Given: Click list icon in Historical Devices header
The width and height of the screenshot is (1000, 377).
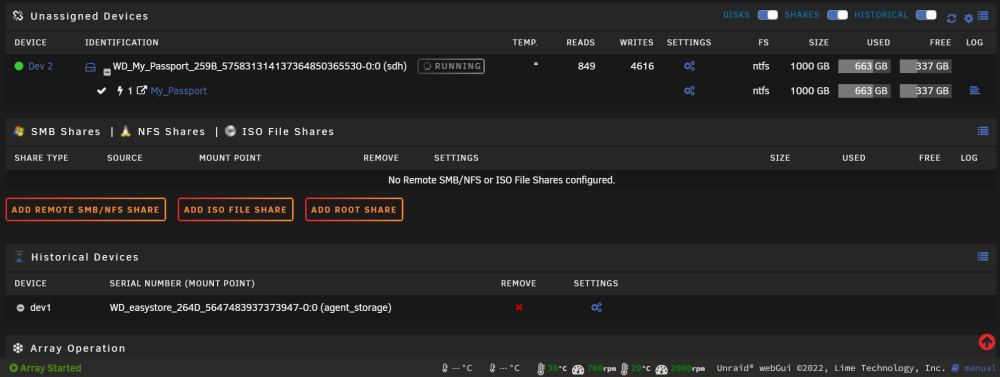Looking at the screenshot, I should coord(983,256).
